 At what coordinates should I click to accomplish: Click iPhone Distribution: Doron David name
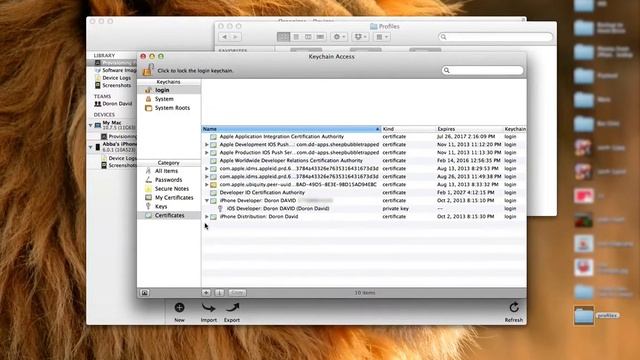[x=259, y=217]
